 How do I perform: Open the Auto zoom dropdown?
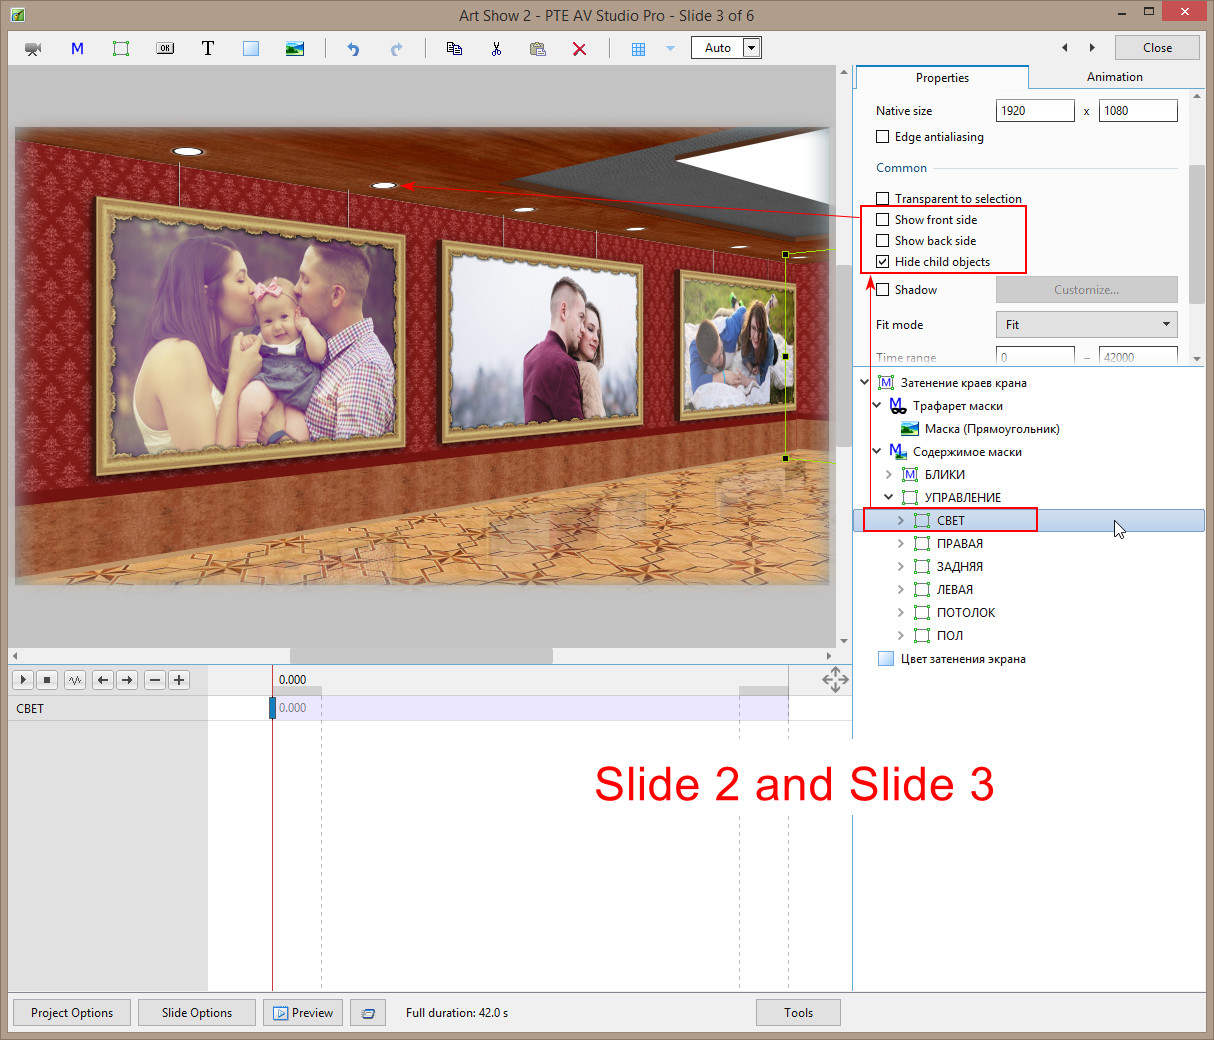(x=752, y=48)
